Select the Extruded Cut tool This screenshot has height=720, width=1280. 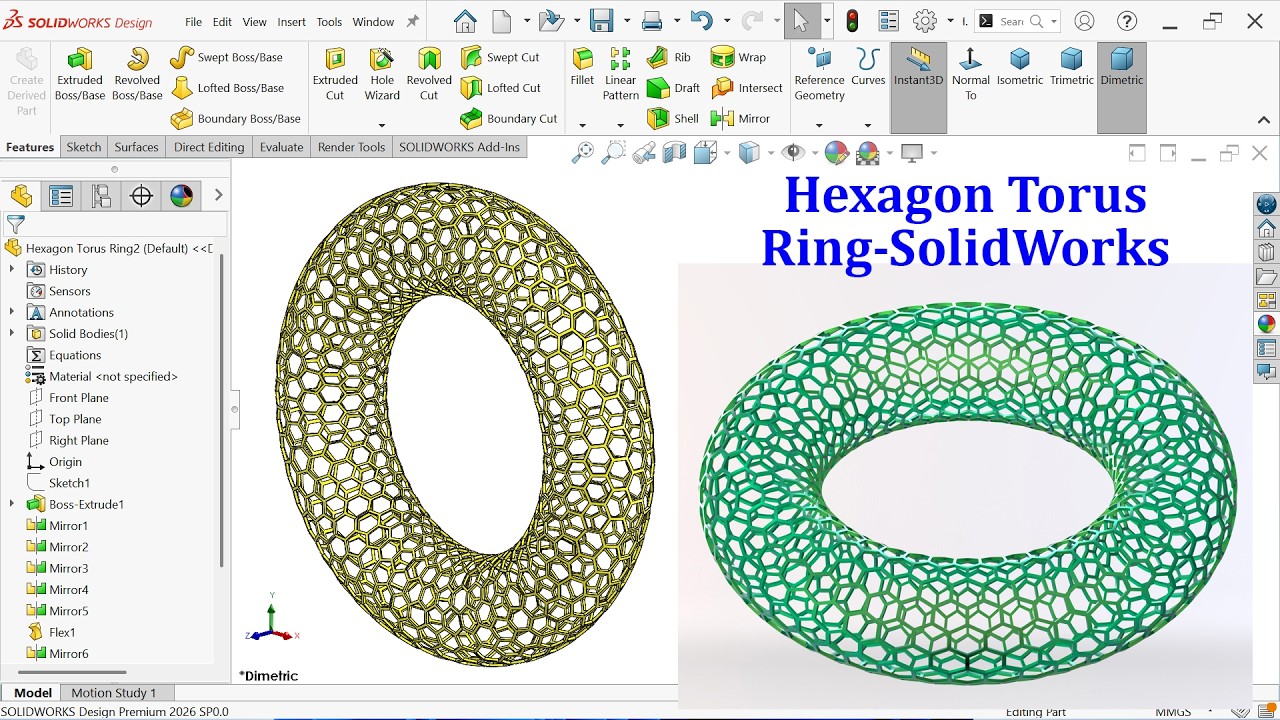335,74
